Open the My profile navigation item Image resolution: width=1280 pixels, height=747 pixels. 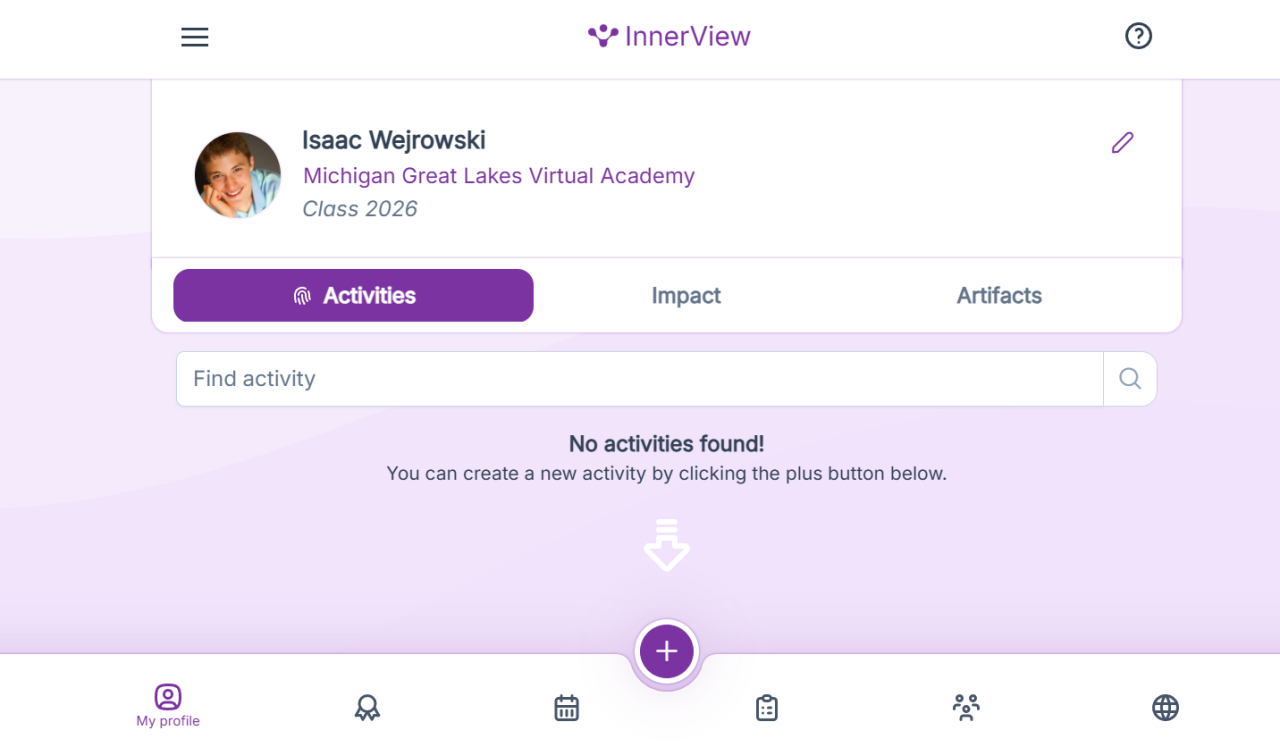168,705
